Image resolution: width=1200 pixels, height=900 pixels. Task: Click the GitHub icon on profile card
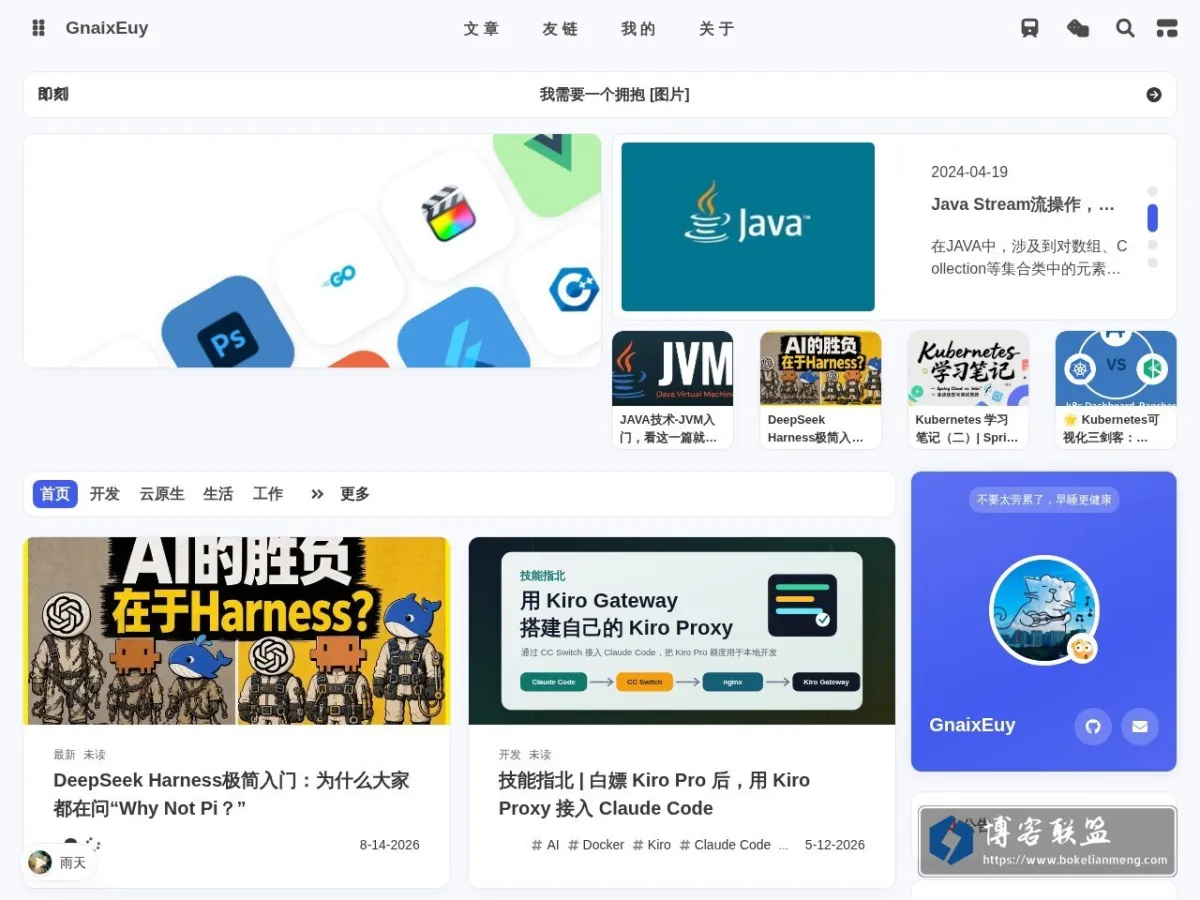[1093, 726]
